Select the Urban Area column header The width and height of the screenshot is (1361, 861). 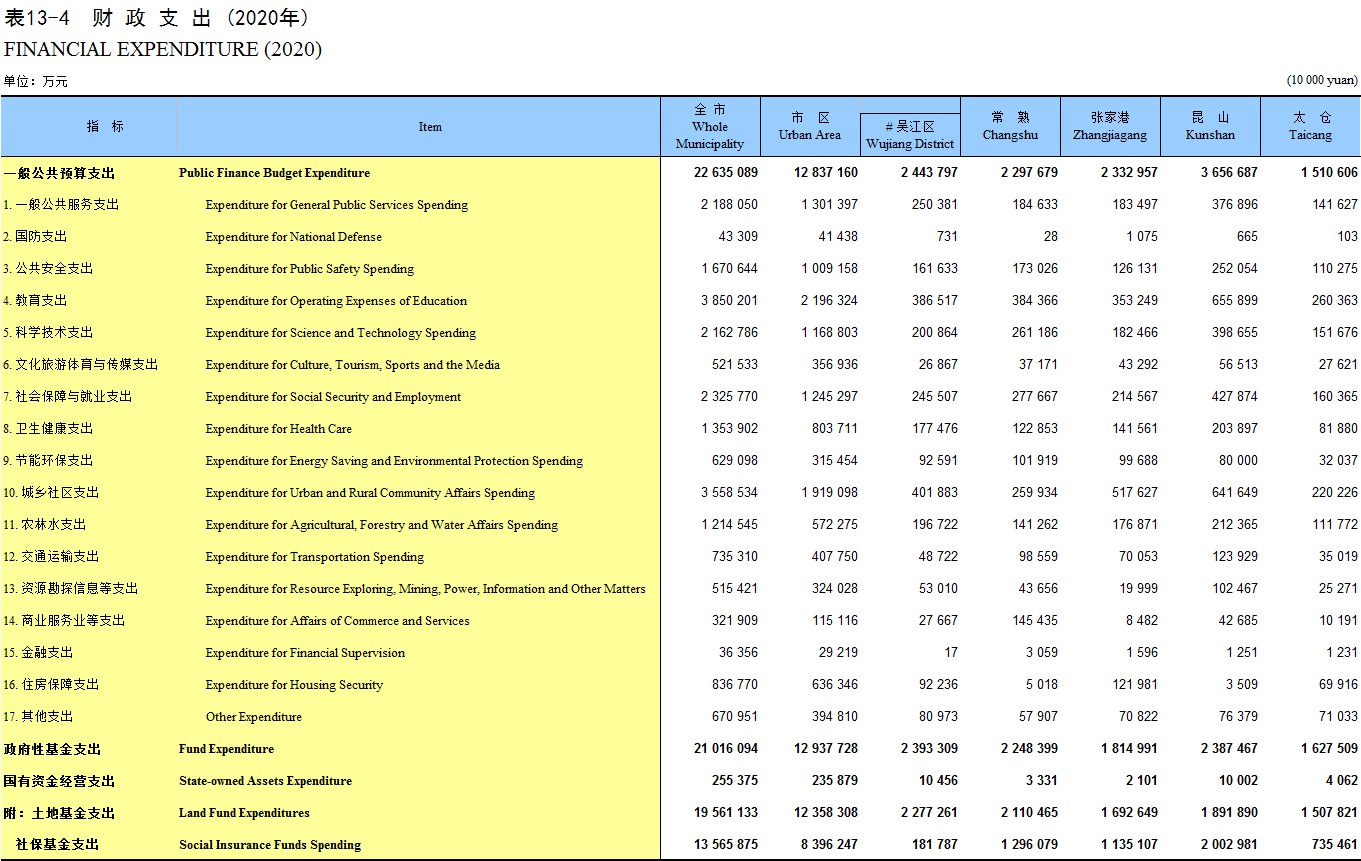810,127
